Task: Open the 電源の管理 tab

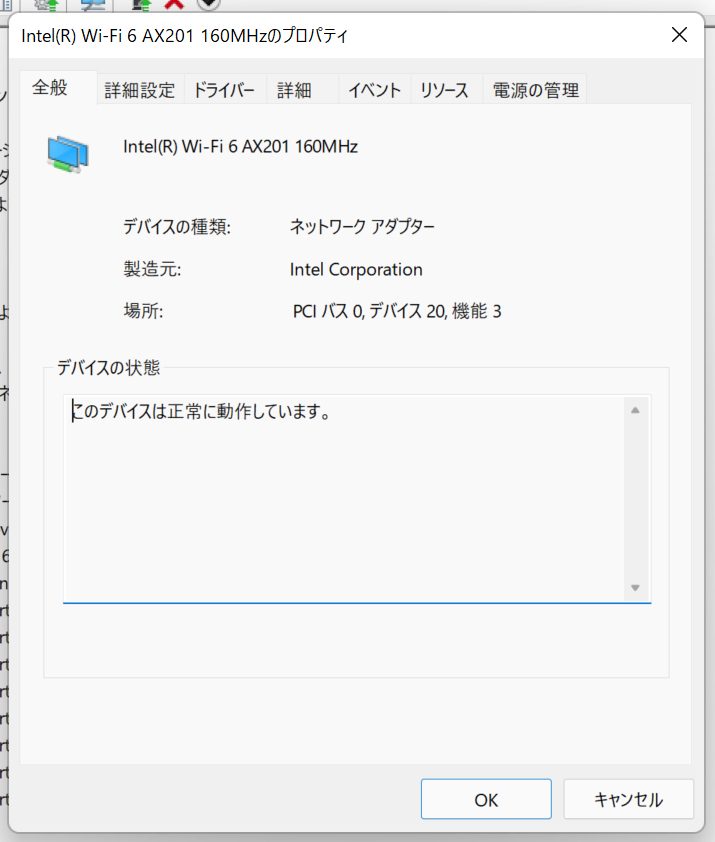Action: (536, 90)
